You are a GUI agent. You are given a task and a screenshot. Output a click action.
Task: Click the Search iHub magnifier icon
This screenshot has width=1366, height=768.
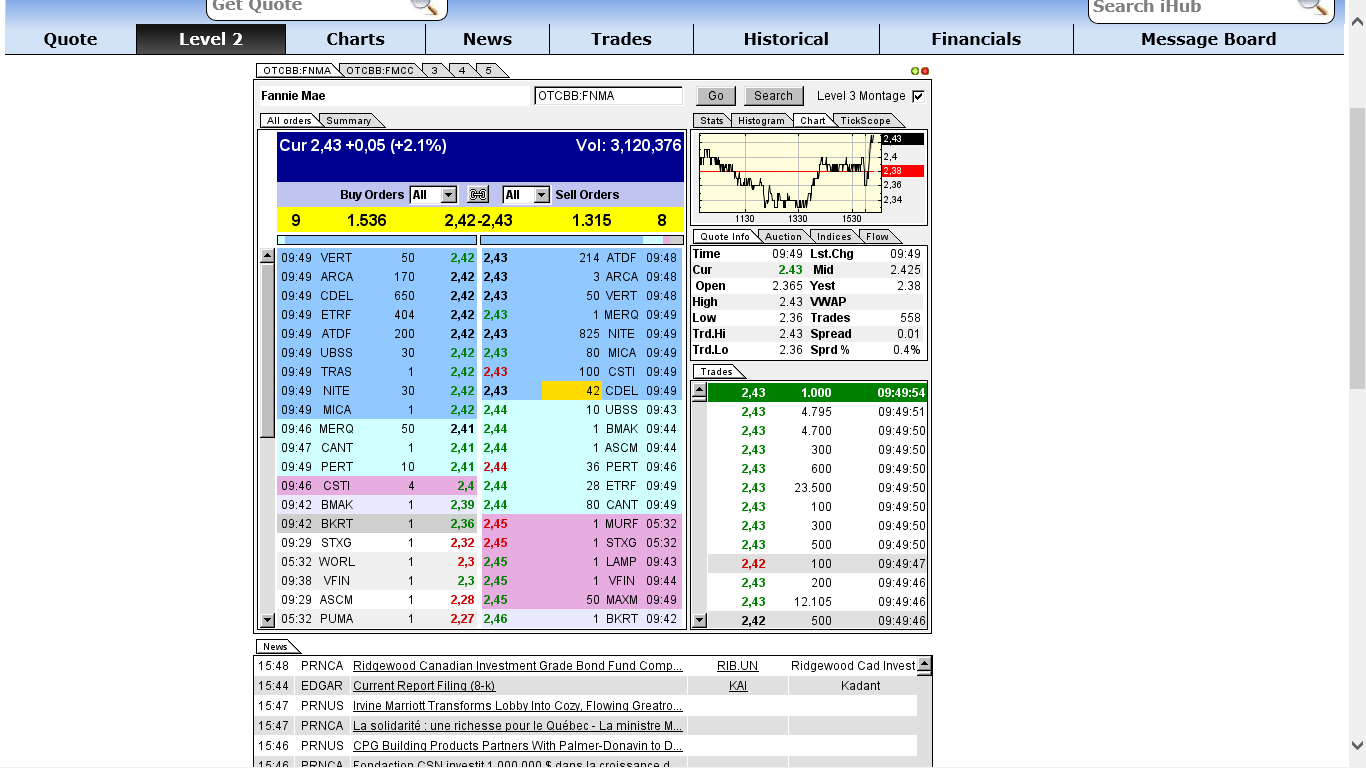[x=1313, y=8]
